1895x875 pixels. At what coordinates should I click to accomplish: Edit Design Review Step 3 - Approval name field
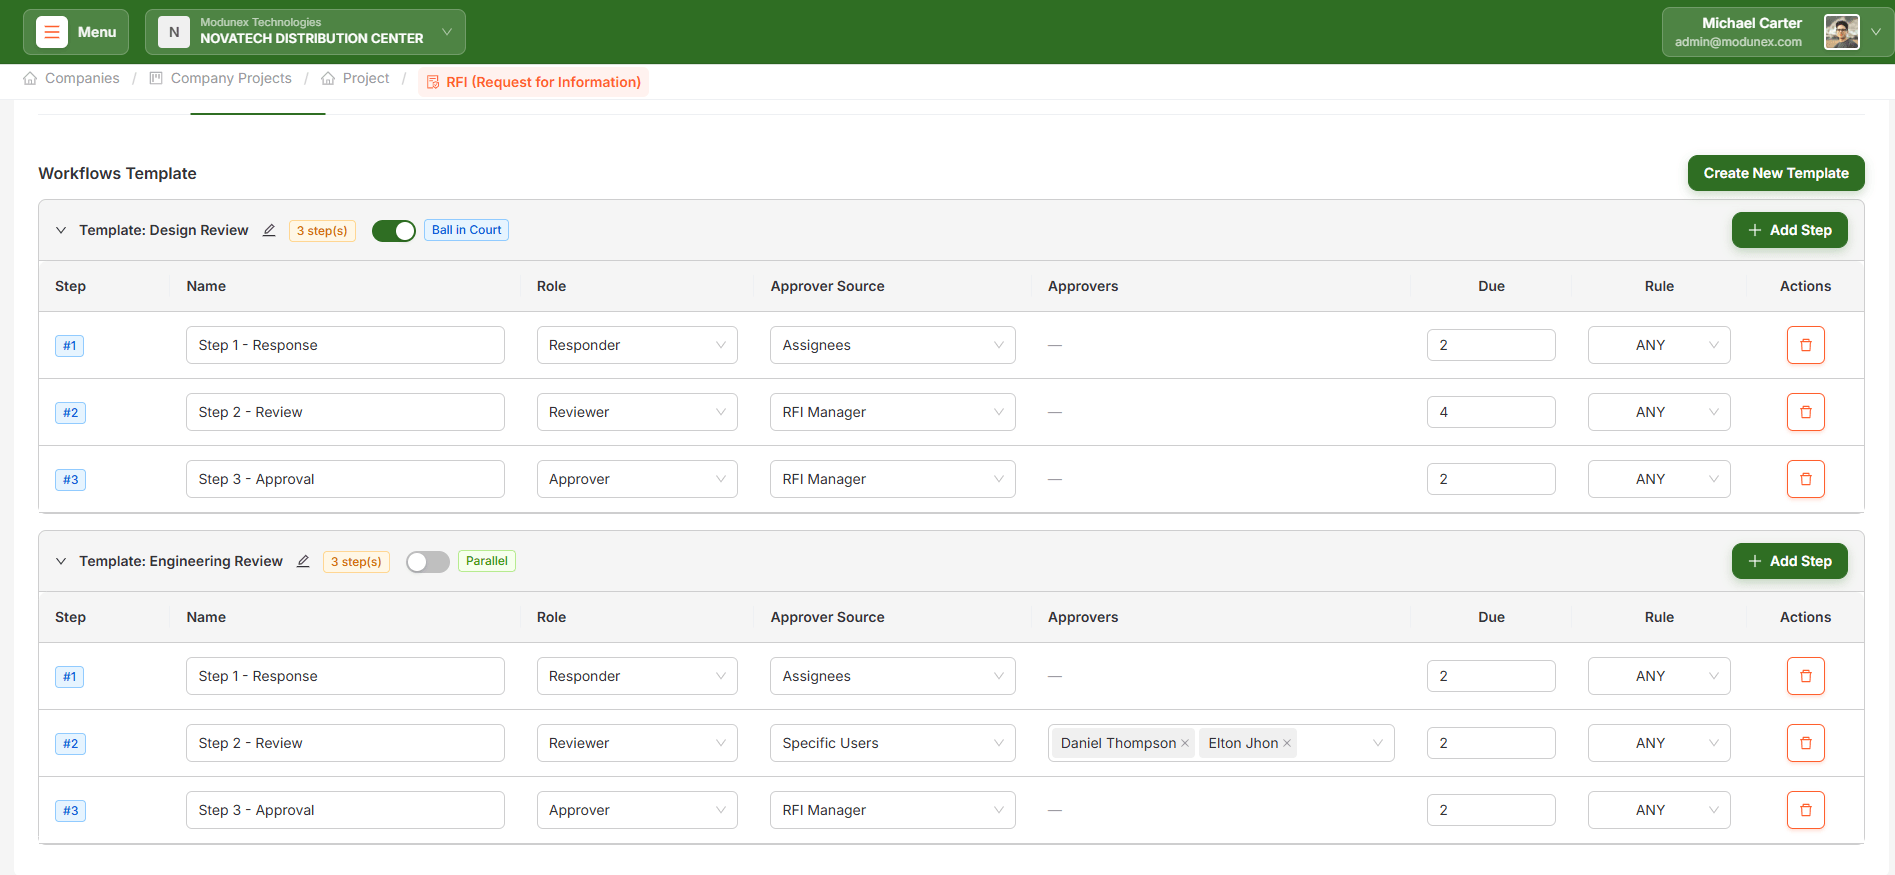(345, 479)
